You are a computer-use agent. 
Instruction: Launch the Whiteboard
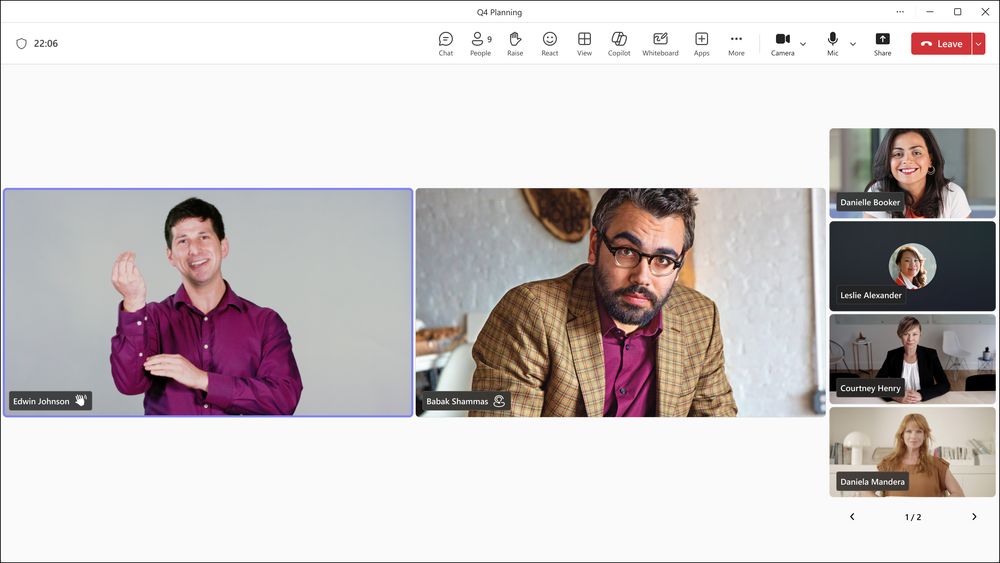tap(660, 44)
